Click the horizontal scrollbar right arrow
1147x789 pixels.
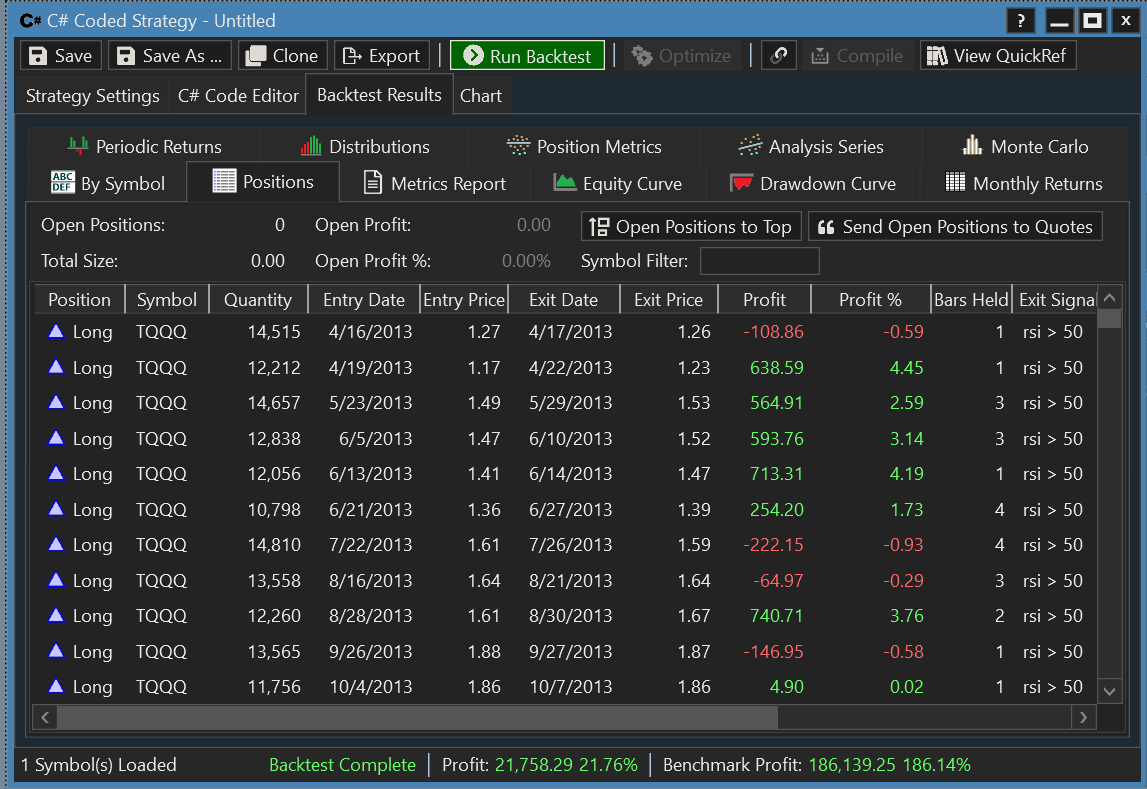point(1083,717)
